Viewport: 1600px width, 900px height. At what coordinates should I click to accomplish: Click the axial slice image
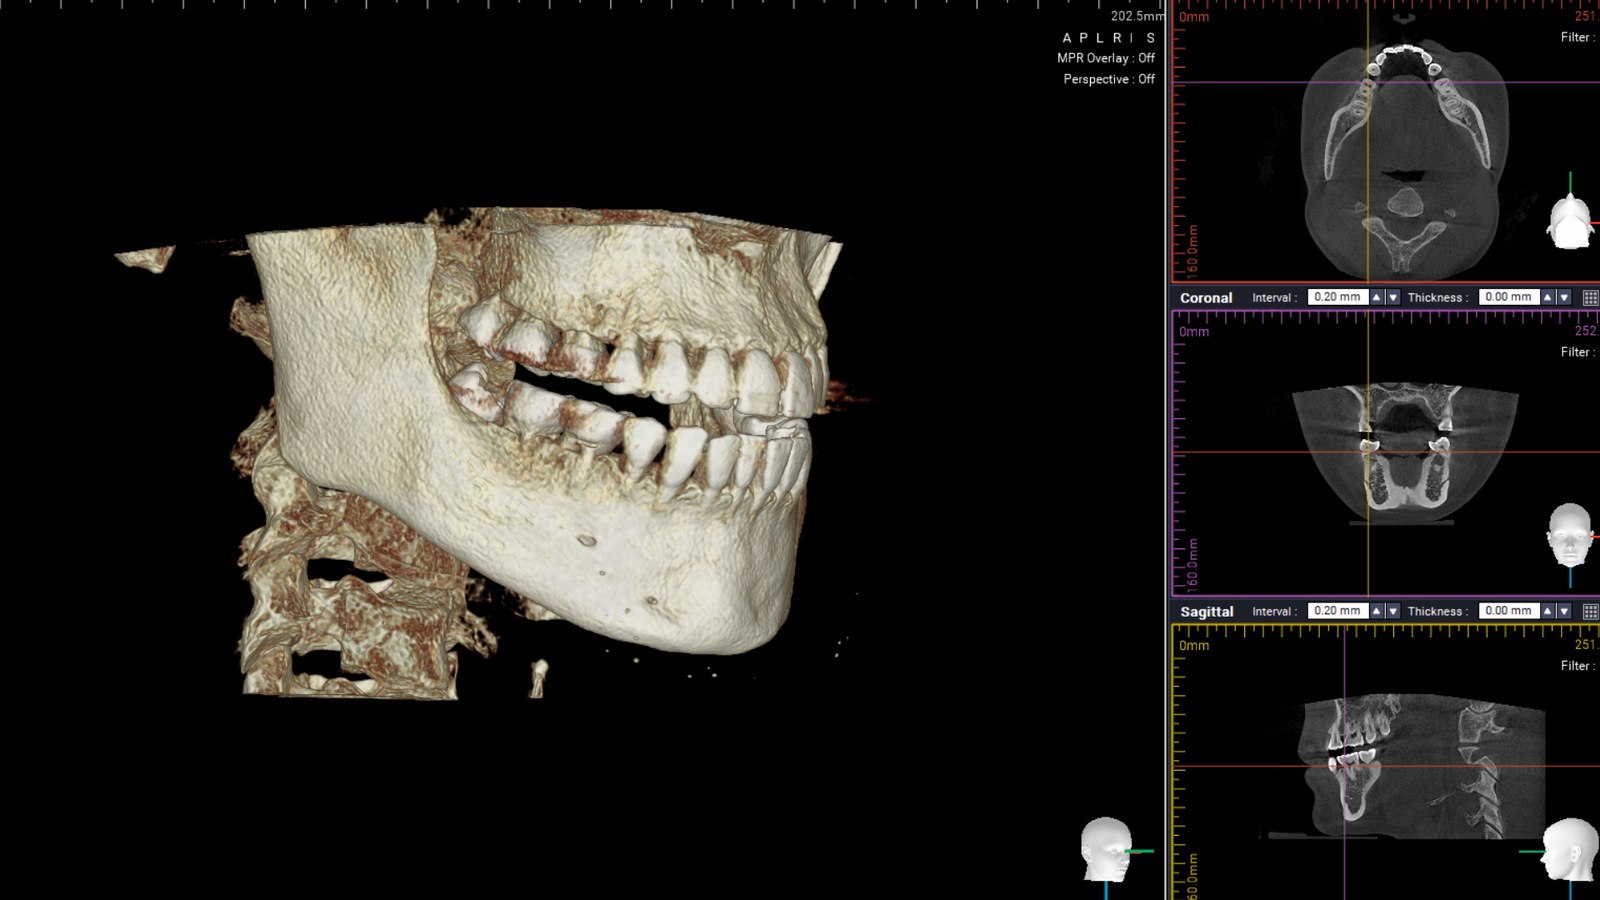tap(1405, 160)
